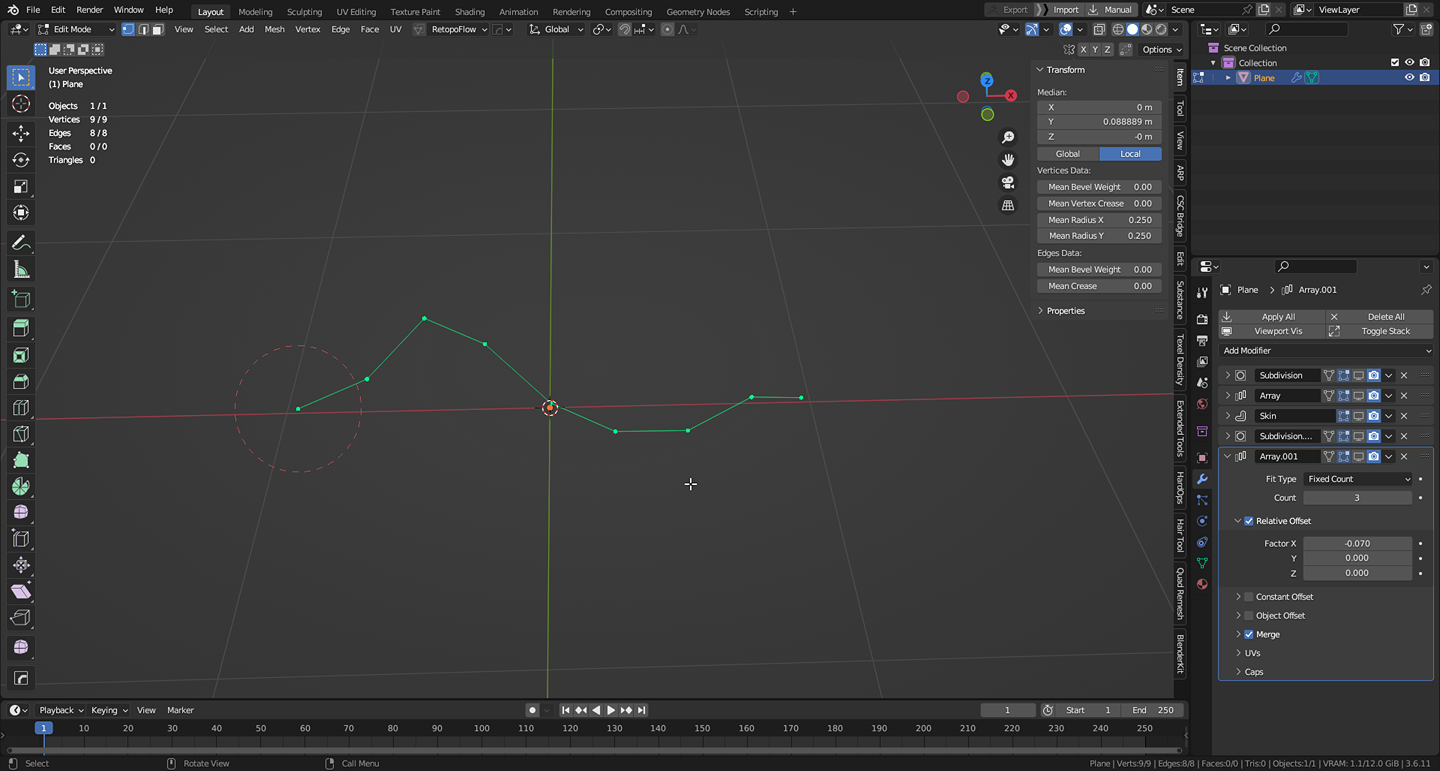Activate the Annotate pencil tool
Viewport: 1440px width, 771px height.
pyautogui.click(x=21, y=243)
